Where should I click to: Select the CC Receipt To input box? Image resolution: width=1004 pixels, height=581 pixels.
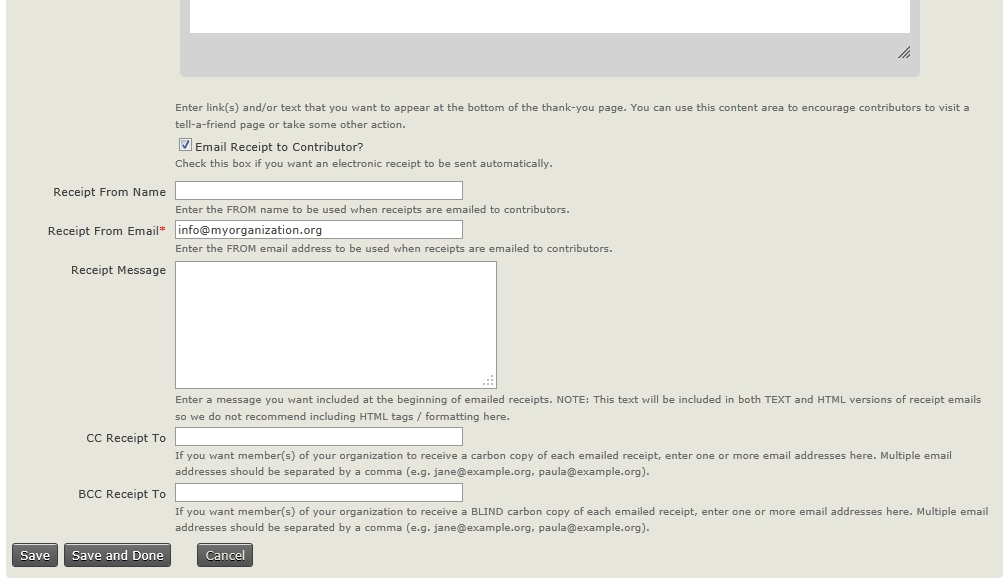318,437
